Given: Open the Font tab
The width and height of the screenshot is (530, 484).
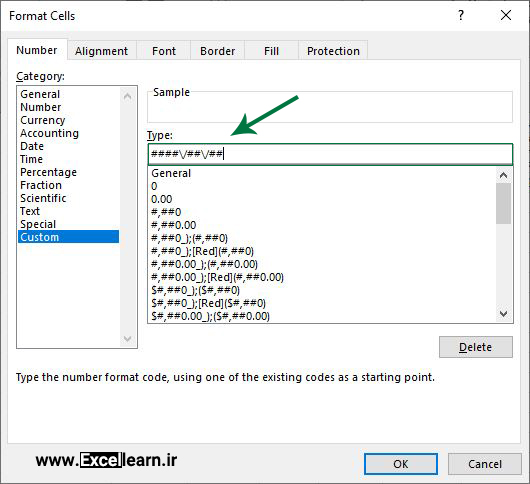Looking at the screenshot, I should [x=164, y=51].
